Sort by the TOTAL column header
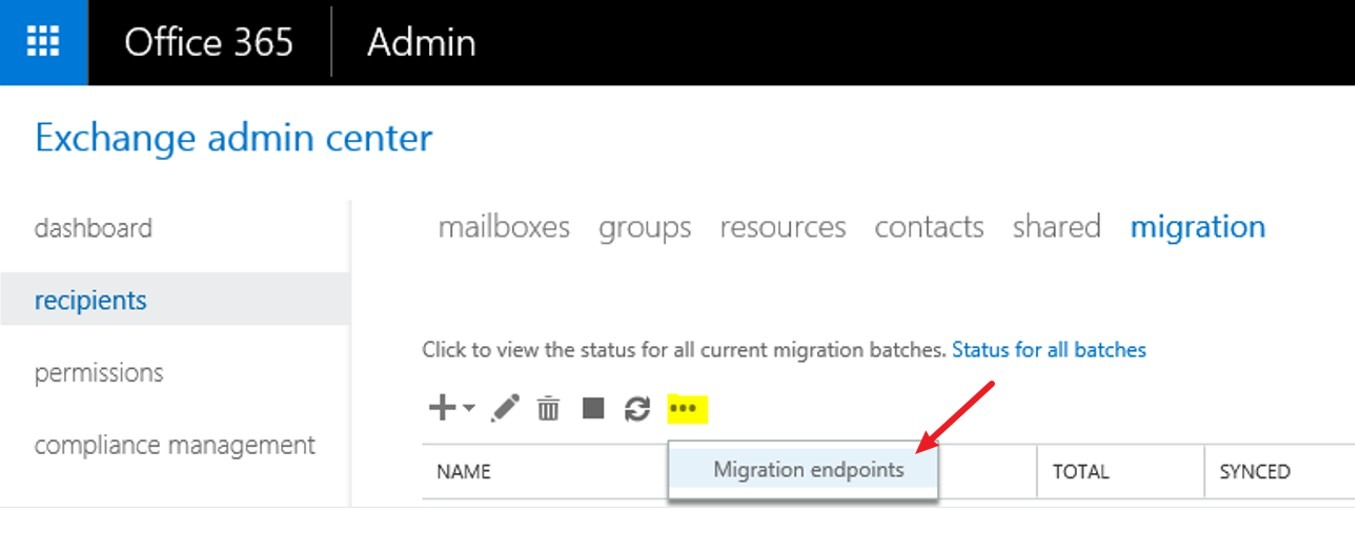The height and width of the screenshot is (536, 1355). tap(1081, 472)
